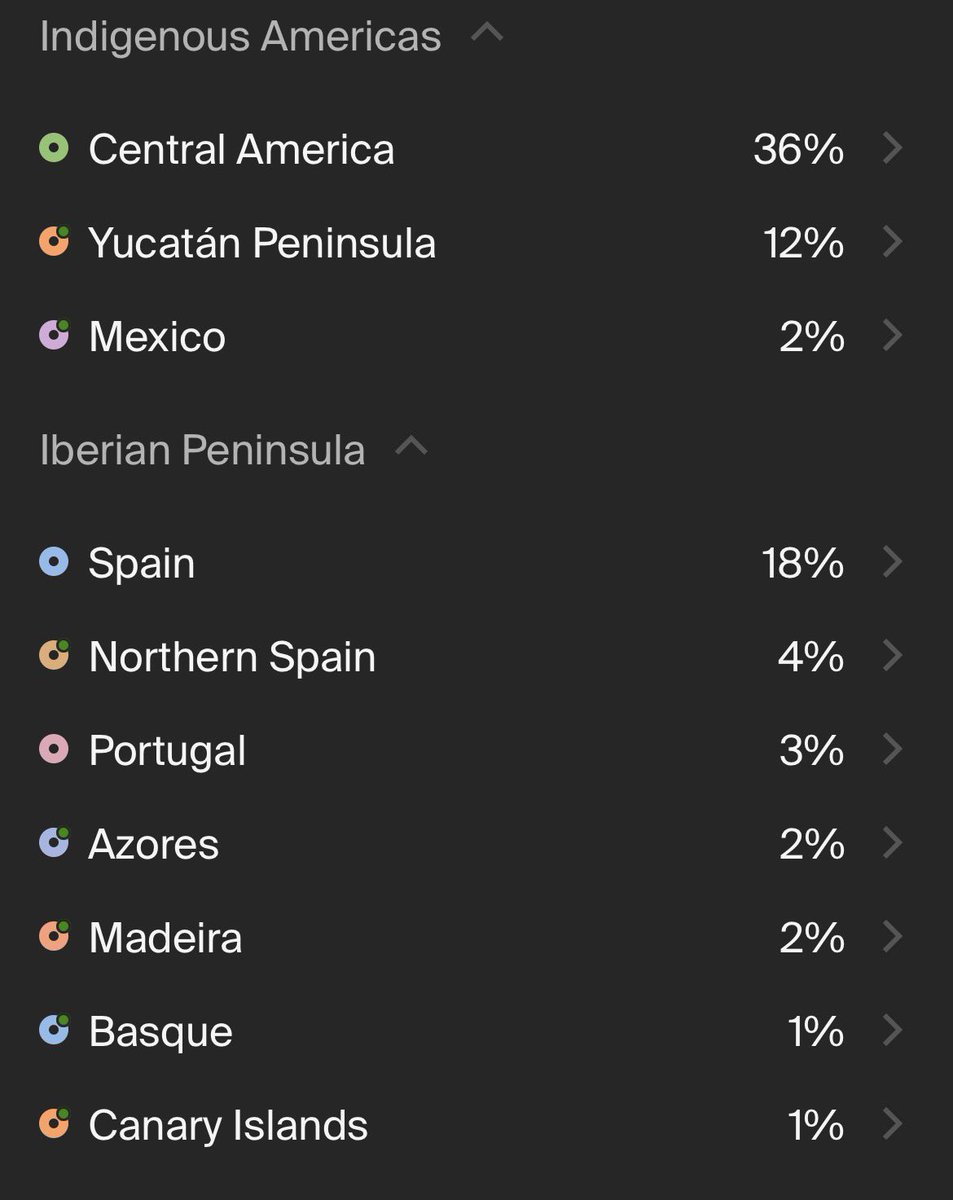This screenshot has height=1200, width=953.
Task: Click the Yucatán Peninsula orange marker icon
Action: click(x=54, y=243)
